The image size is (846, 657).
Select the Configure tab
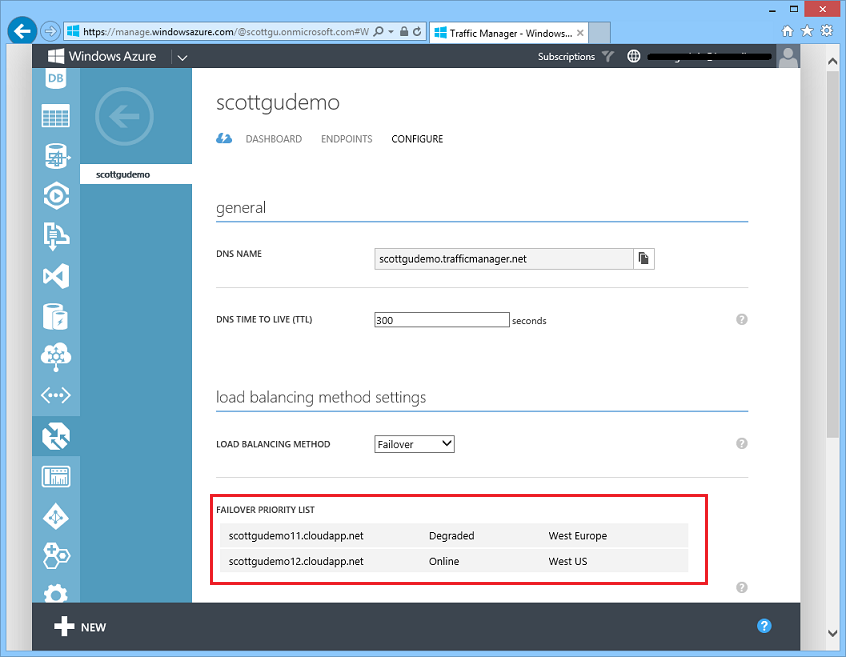click(x=417, y=139)
